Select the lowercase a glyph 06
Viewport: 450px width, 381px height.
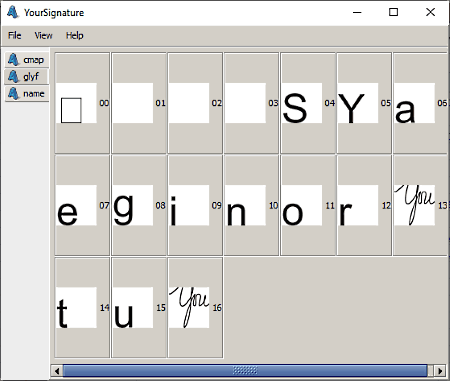tap(420, 103)
